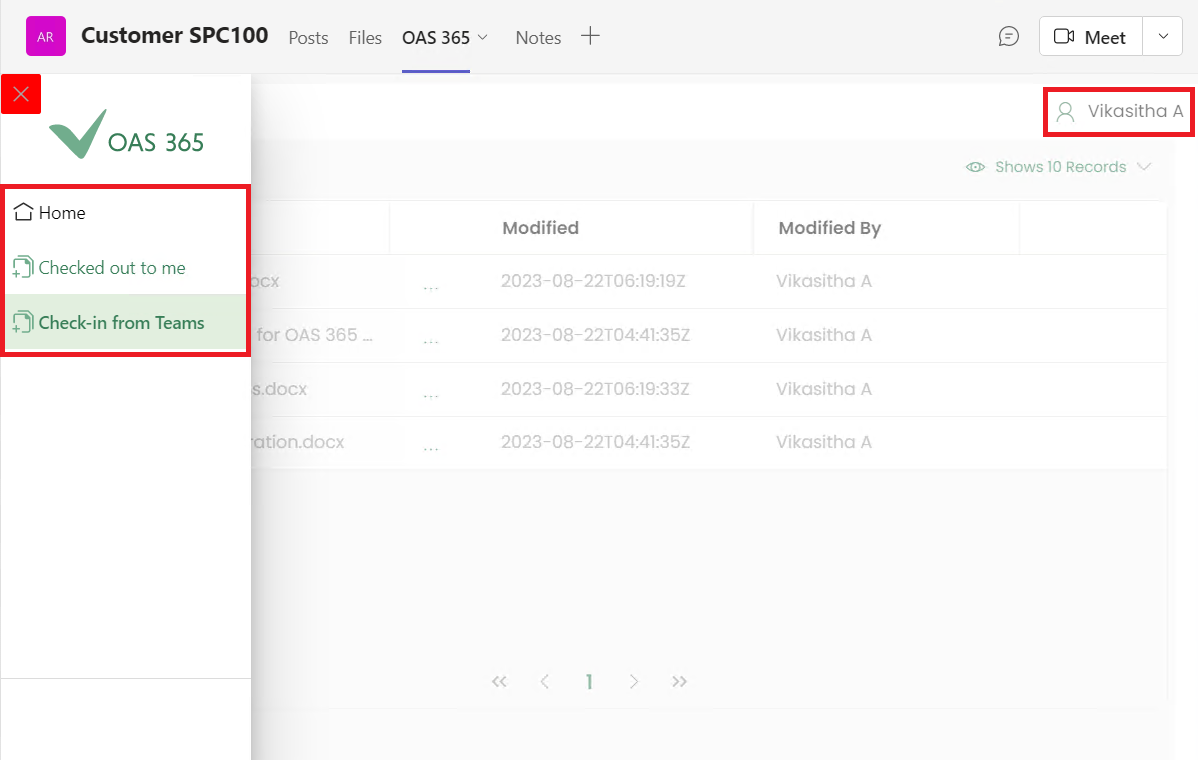Open the conversation chat icon
Image resolution: width=1198 pixels, height=760 pixels.
1009,37
